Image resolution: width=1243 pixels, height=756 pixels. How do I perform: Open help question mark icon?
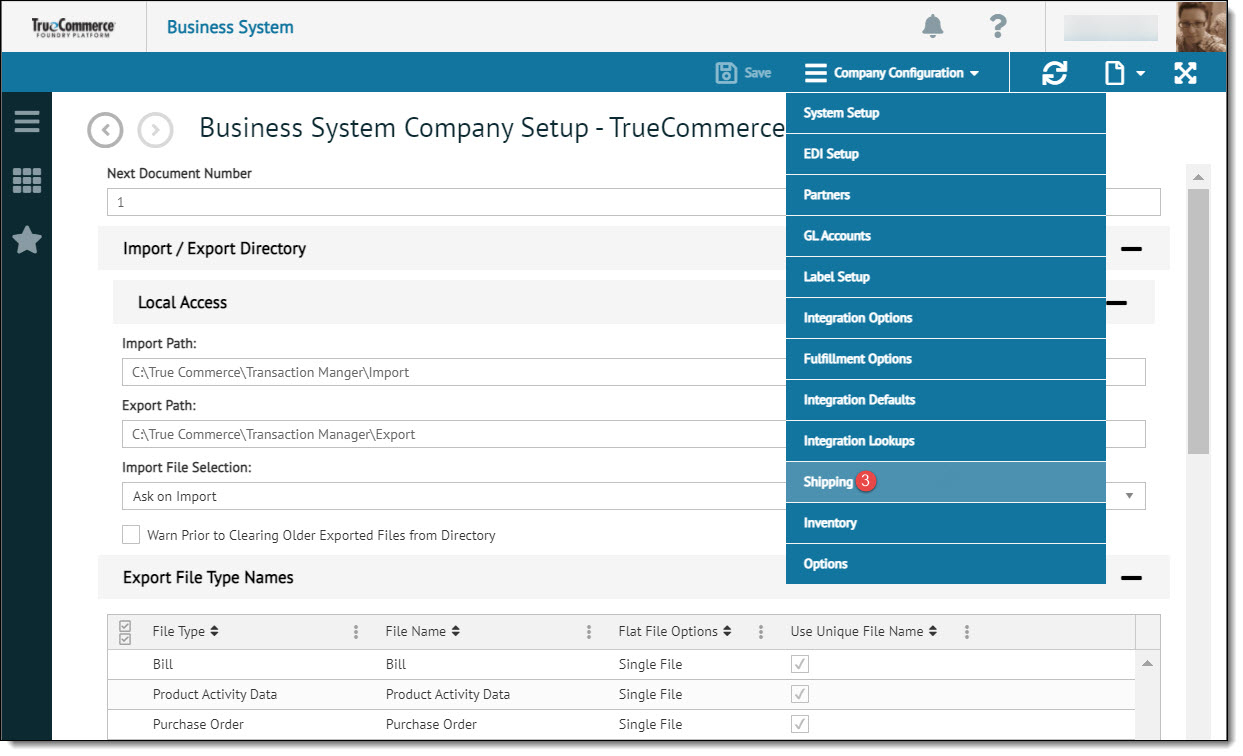click(997, 27)
